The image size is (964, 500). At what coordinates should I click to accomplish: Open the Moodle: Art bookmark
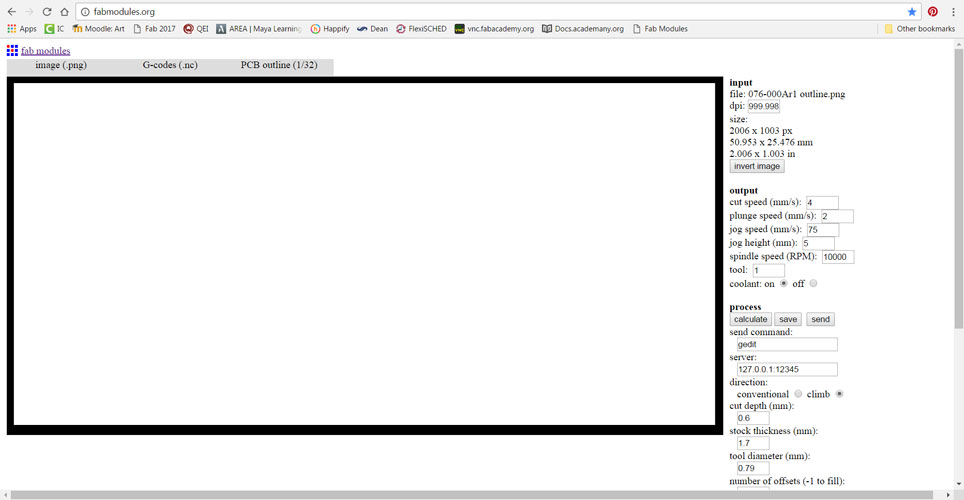click(x=98, y=29)
